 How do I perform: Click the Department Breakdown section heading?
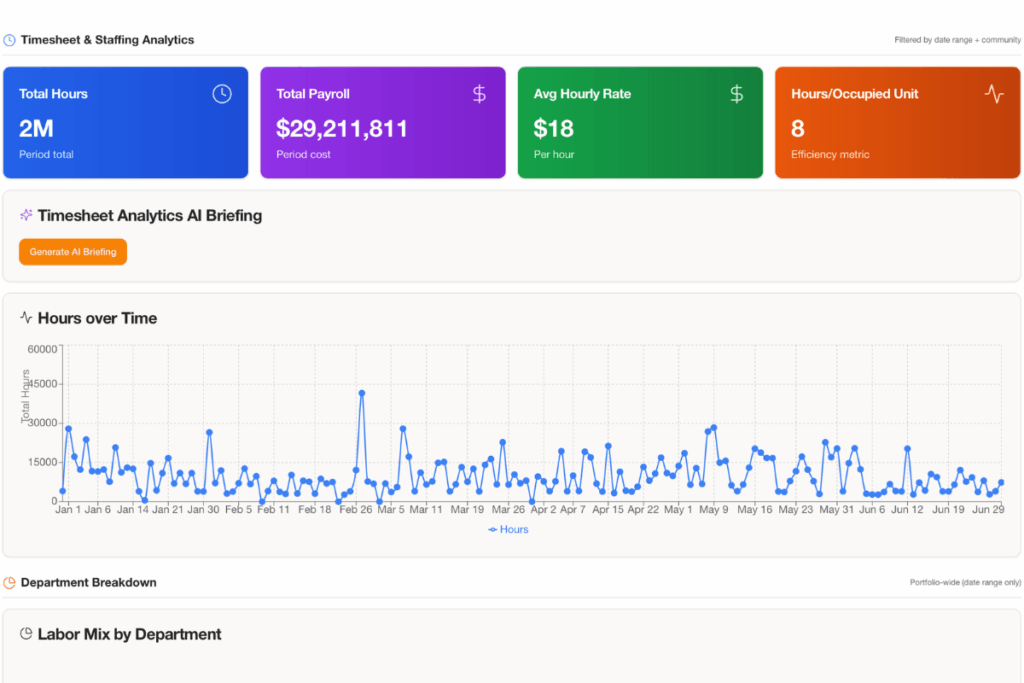coord(88,583)
